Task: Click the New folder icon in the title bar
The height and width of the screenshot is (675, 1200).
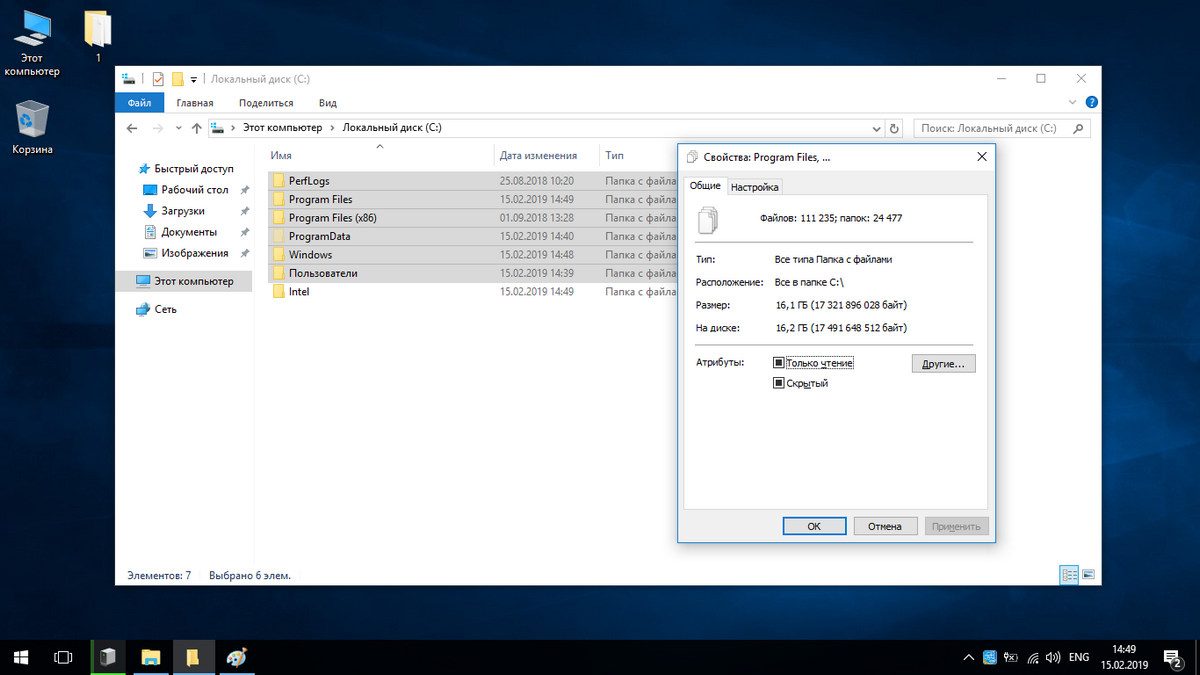Action: [177, 79]
